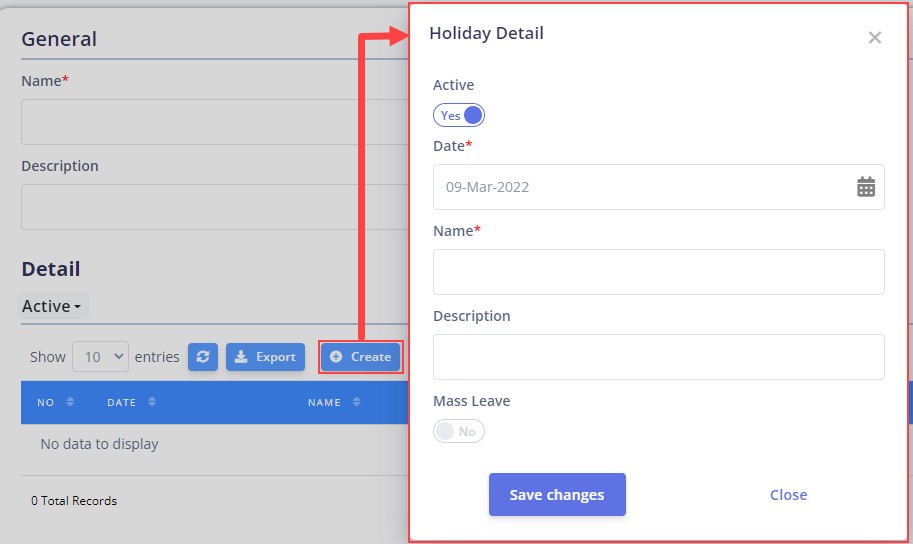Expand the Active filter dropdown
This screenshot has width=913, height=544.
click(52, 306)
